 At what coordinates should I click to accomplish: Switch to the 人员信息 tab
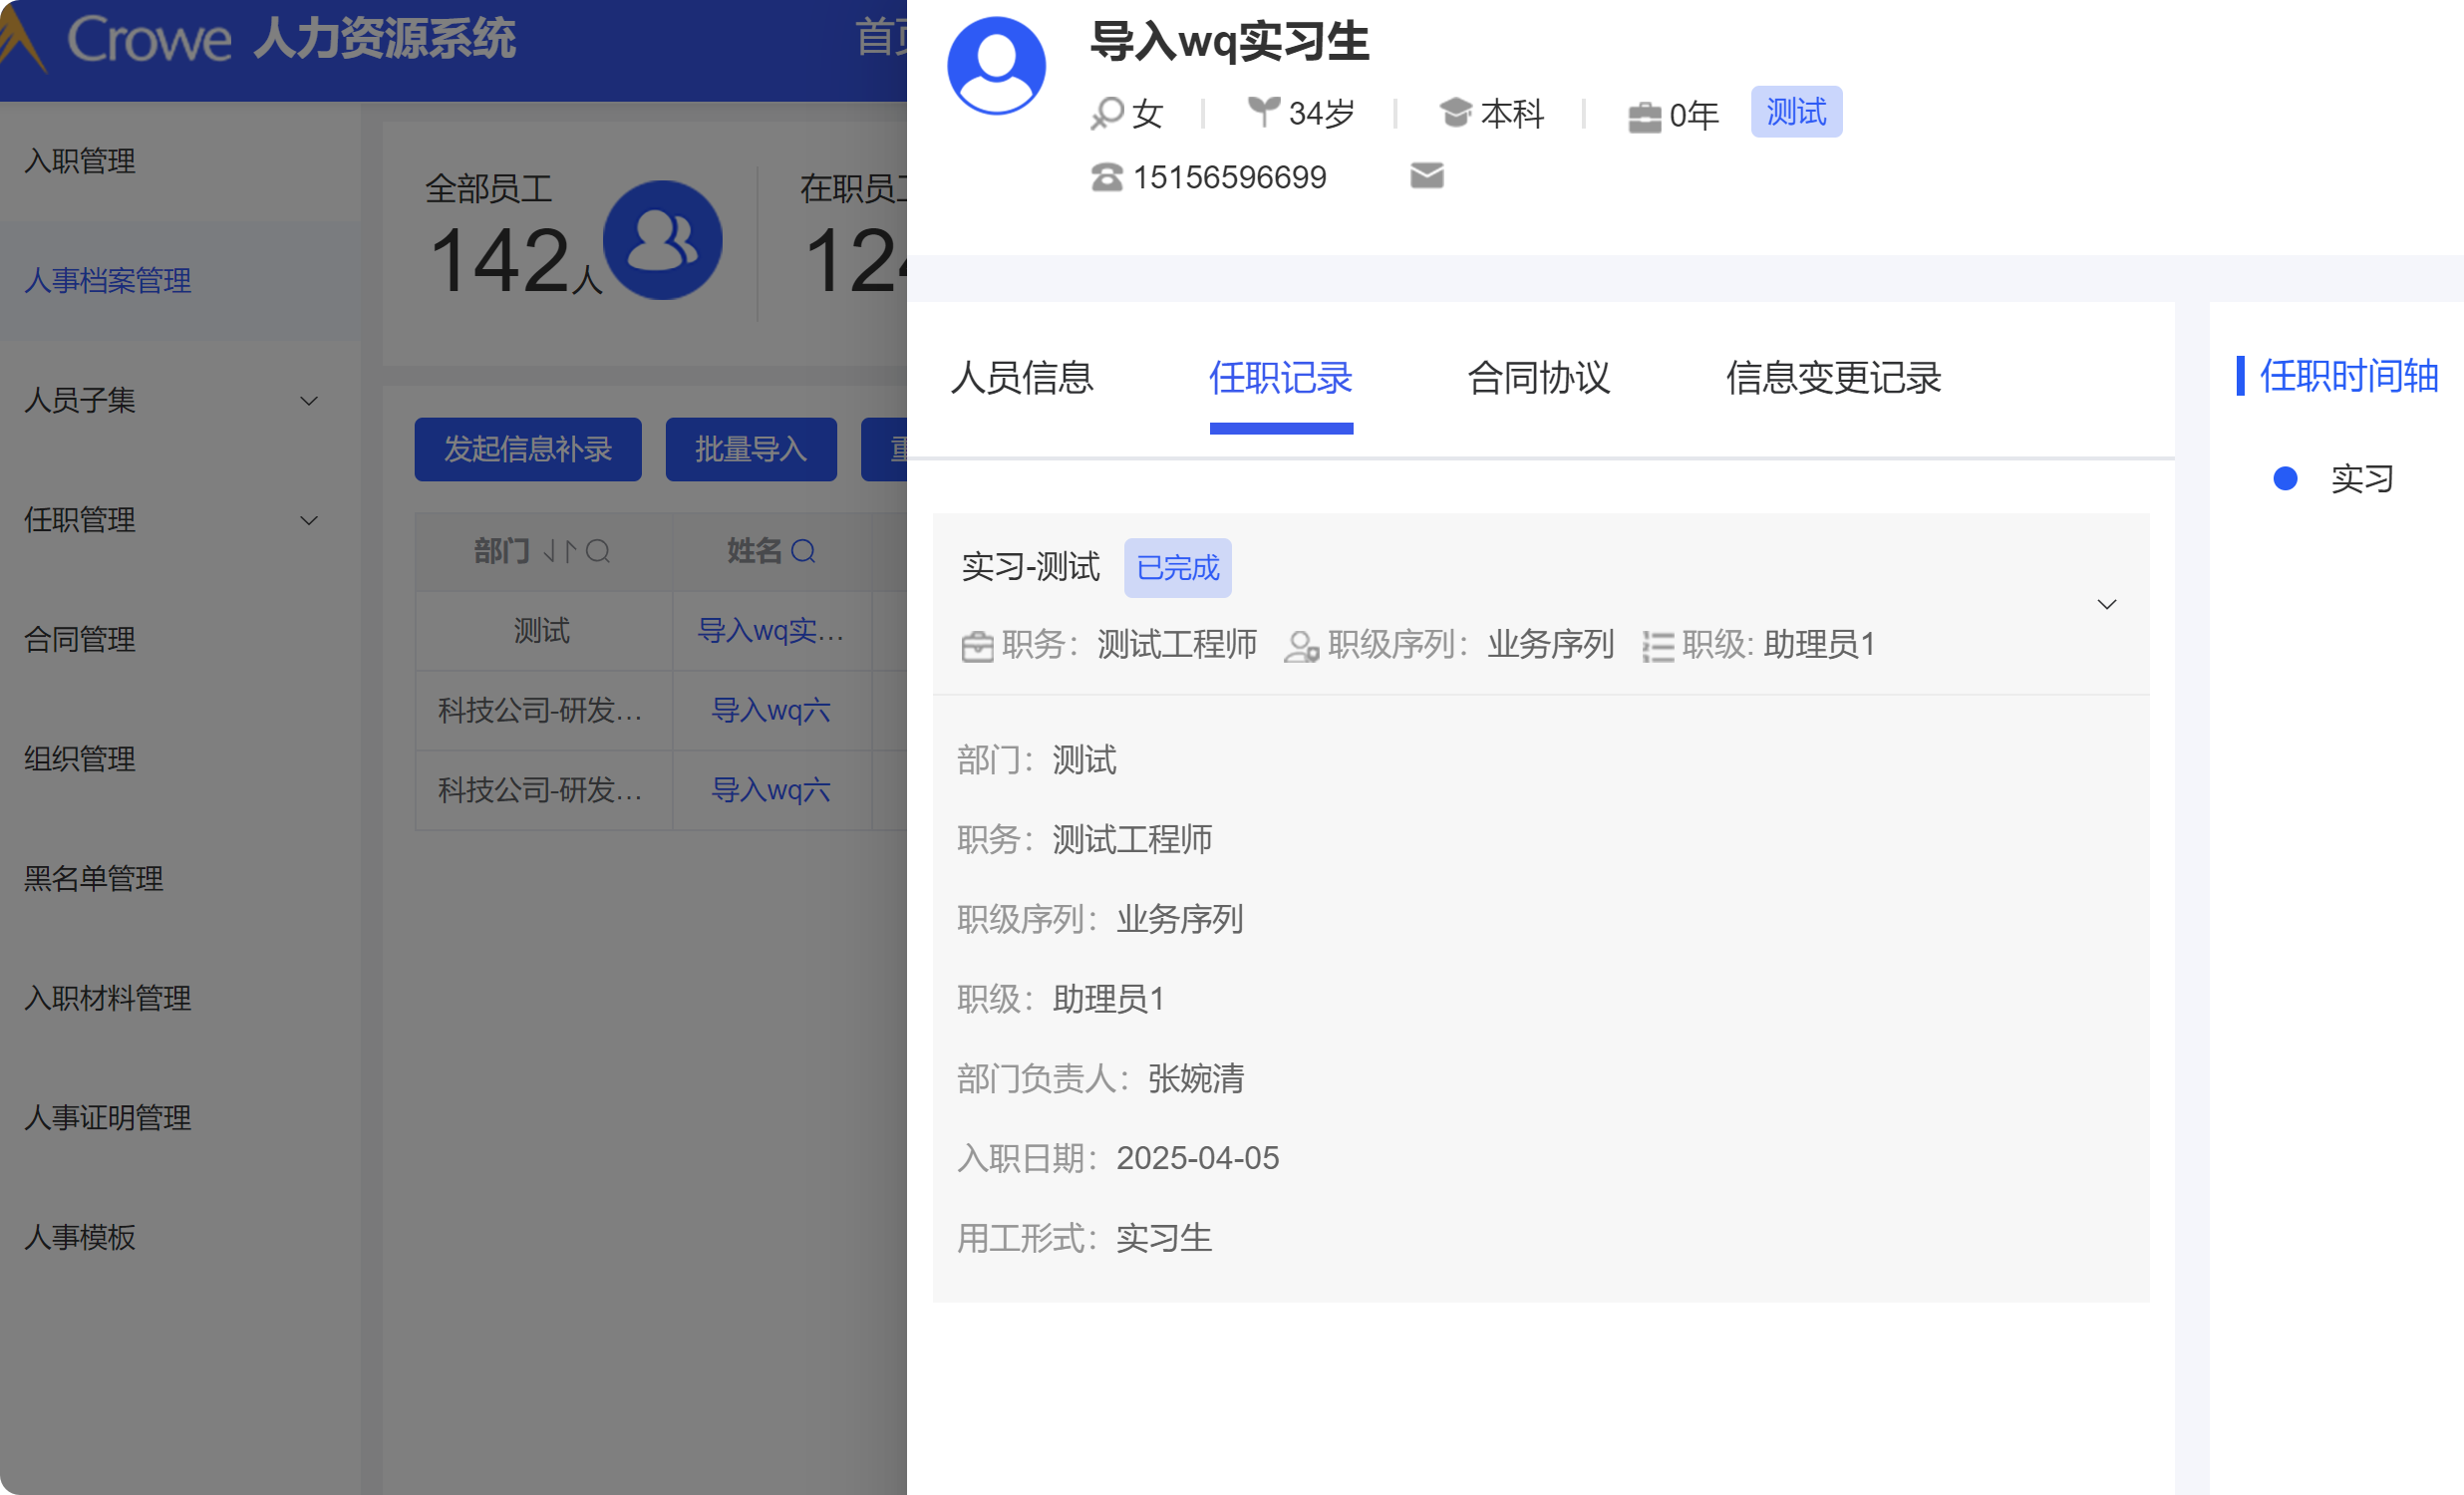(x=1021, y=378)
